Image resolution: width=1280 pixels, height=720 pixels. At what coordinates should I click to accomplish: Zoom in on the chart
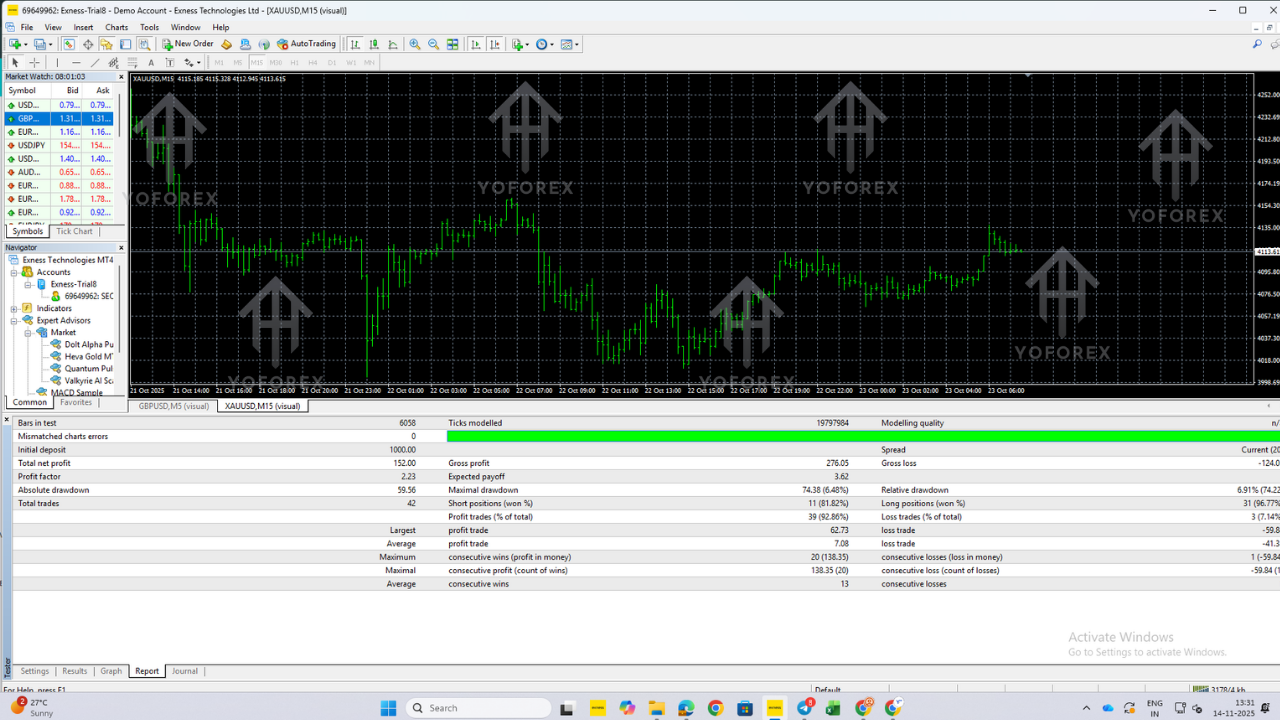415,44
